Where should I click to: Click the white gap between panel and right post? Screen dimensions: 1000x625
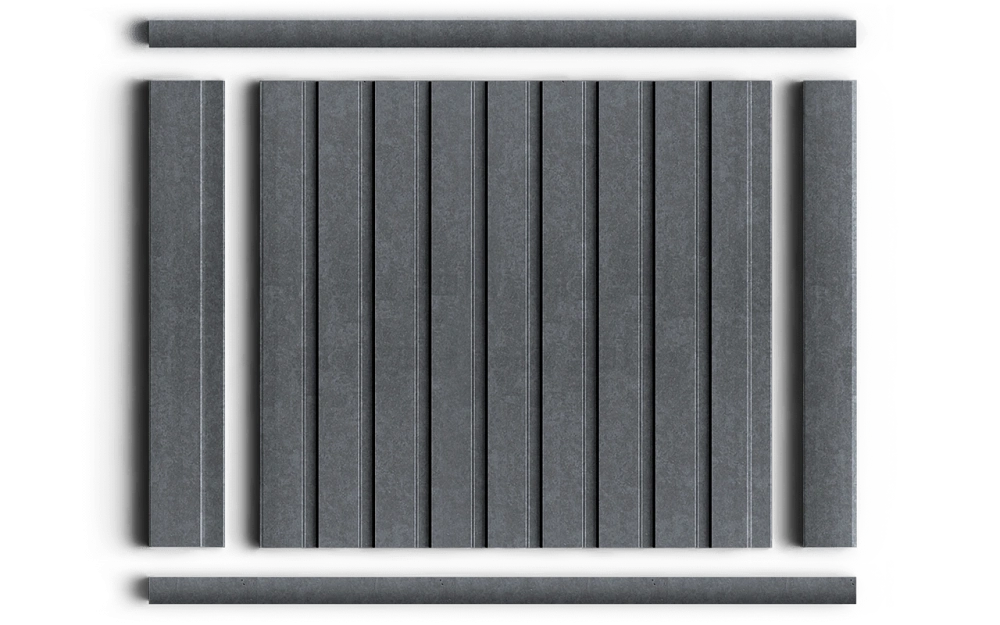787,314
